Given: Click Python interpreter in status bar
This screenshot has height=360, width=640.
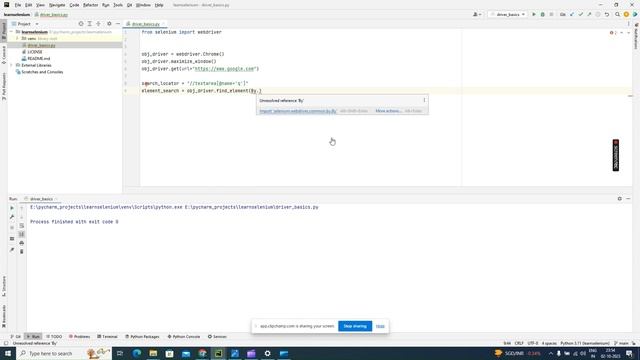Looking at the screenshot, I should [x=584, y=344].
